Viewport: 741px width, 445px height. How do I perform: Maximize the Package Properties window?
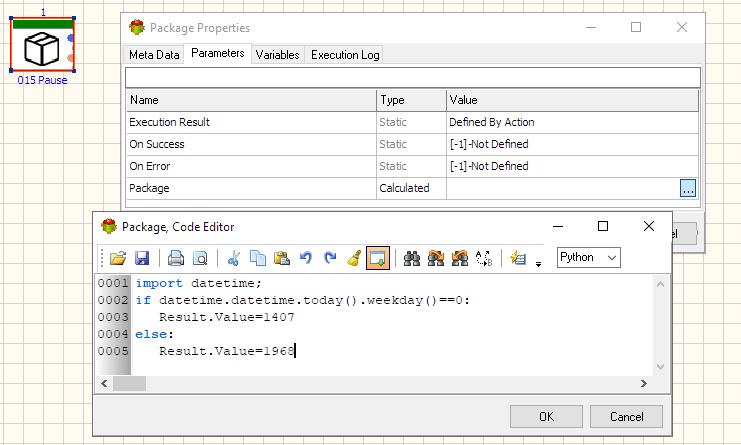click(x=636, y=27)
